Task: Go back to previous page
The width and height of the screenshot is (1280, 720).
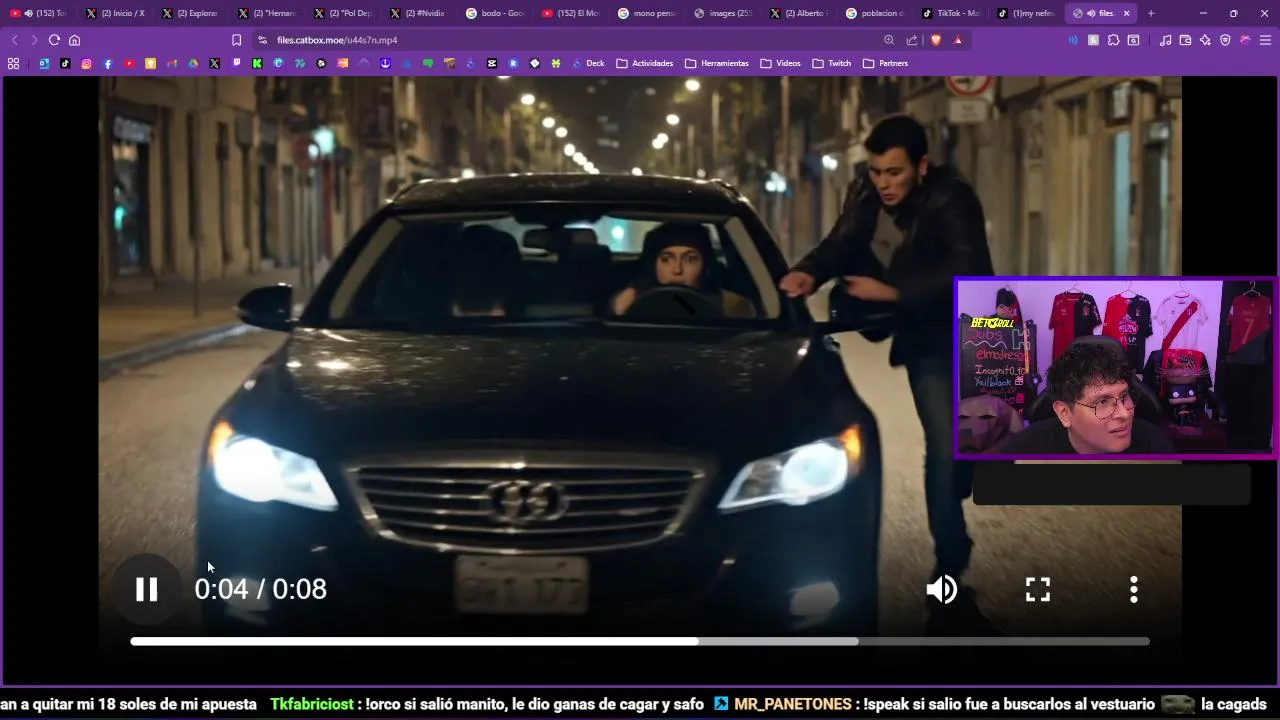Action: [x=14, y=40]
